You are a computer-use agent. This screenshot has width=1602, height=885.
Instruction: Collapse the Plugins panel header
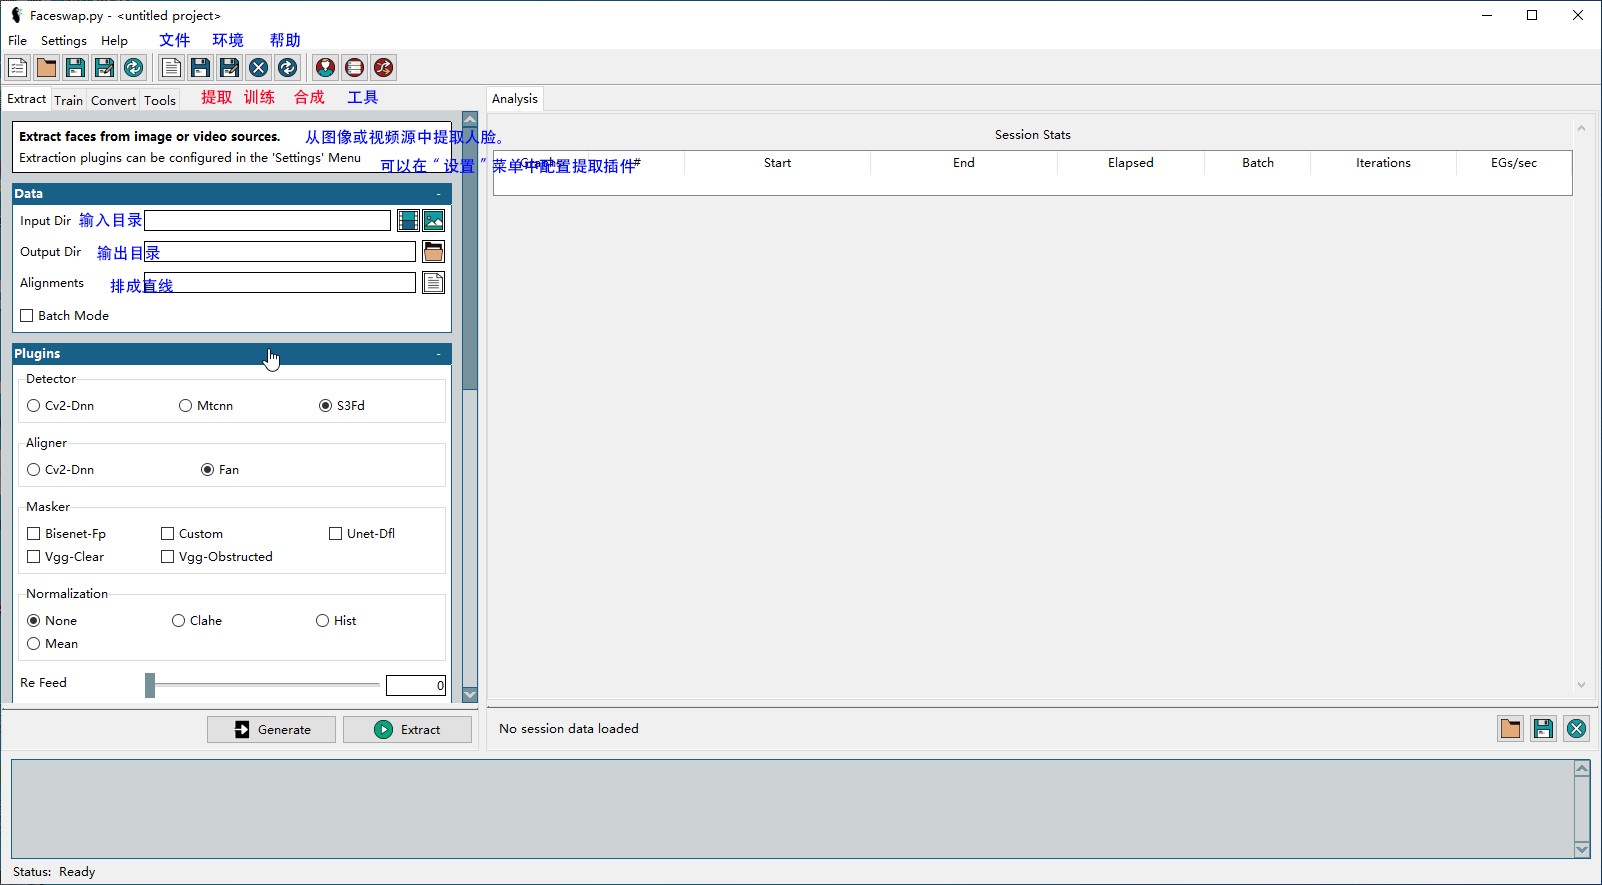[x=438, y=354]
